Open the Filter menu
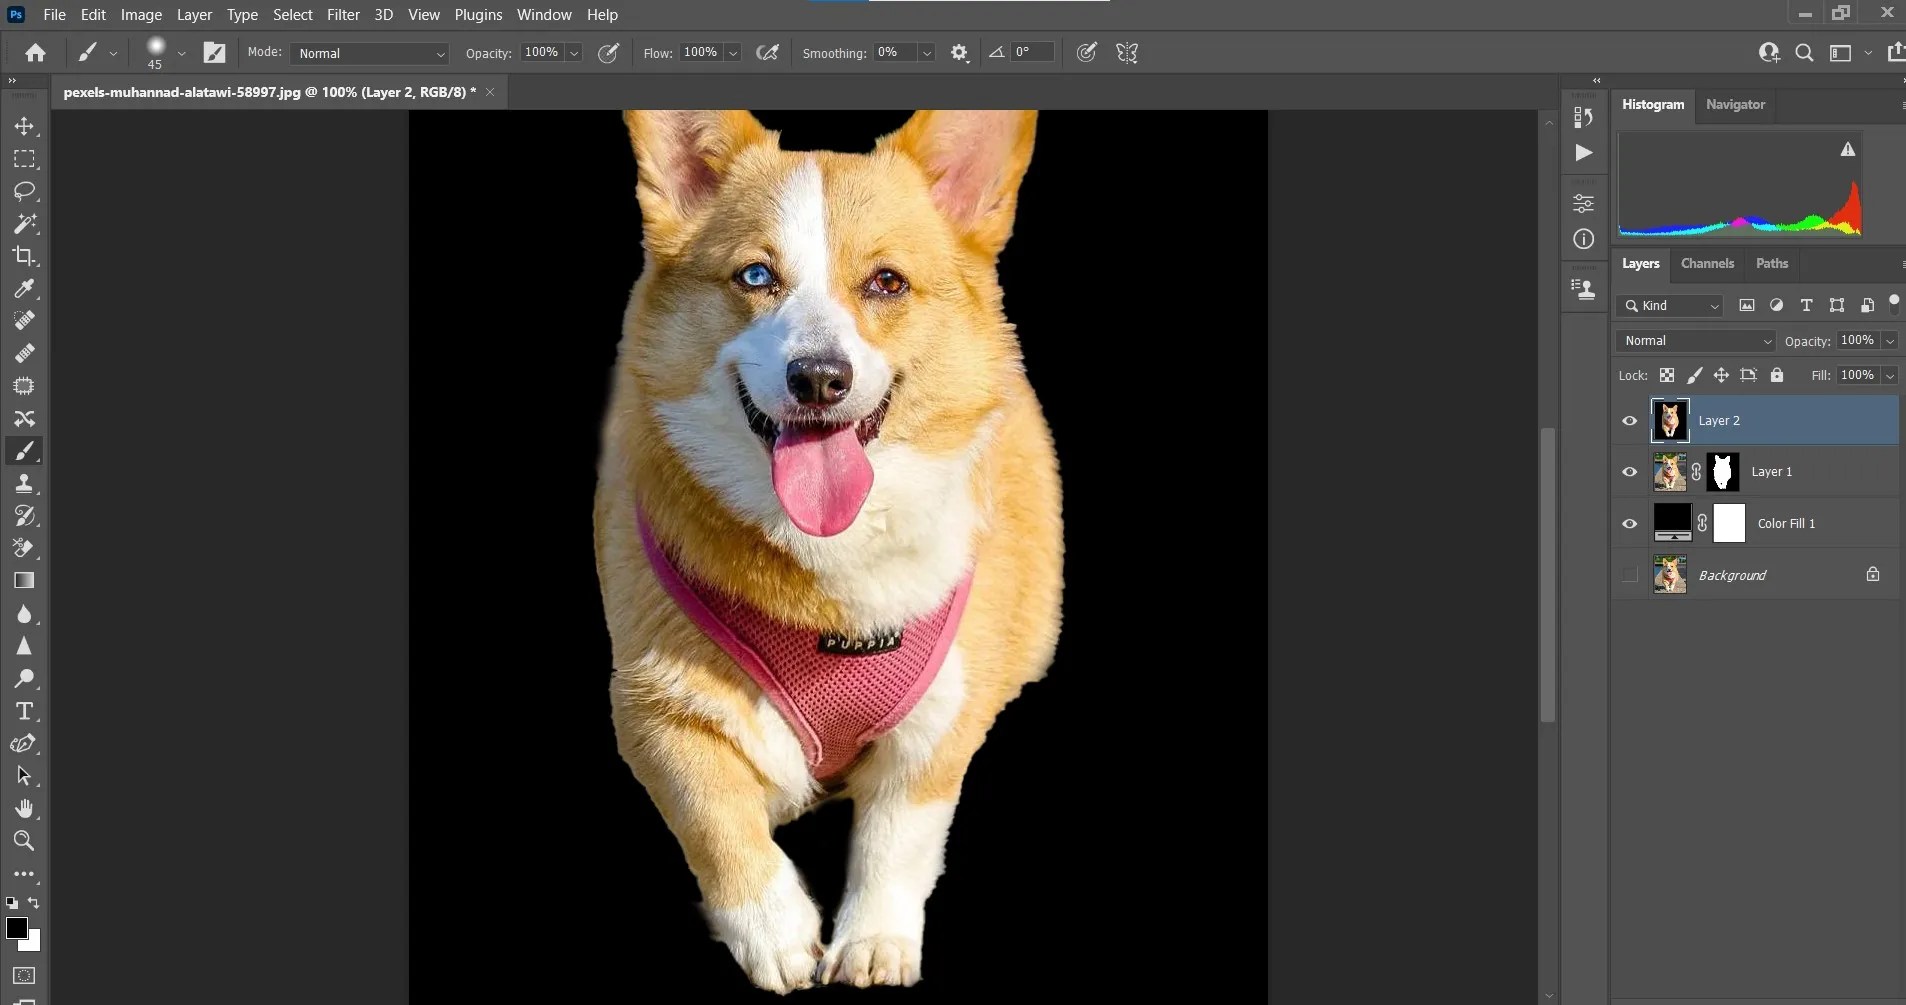The image size is (1906, 1005). pos(343,14)
